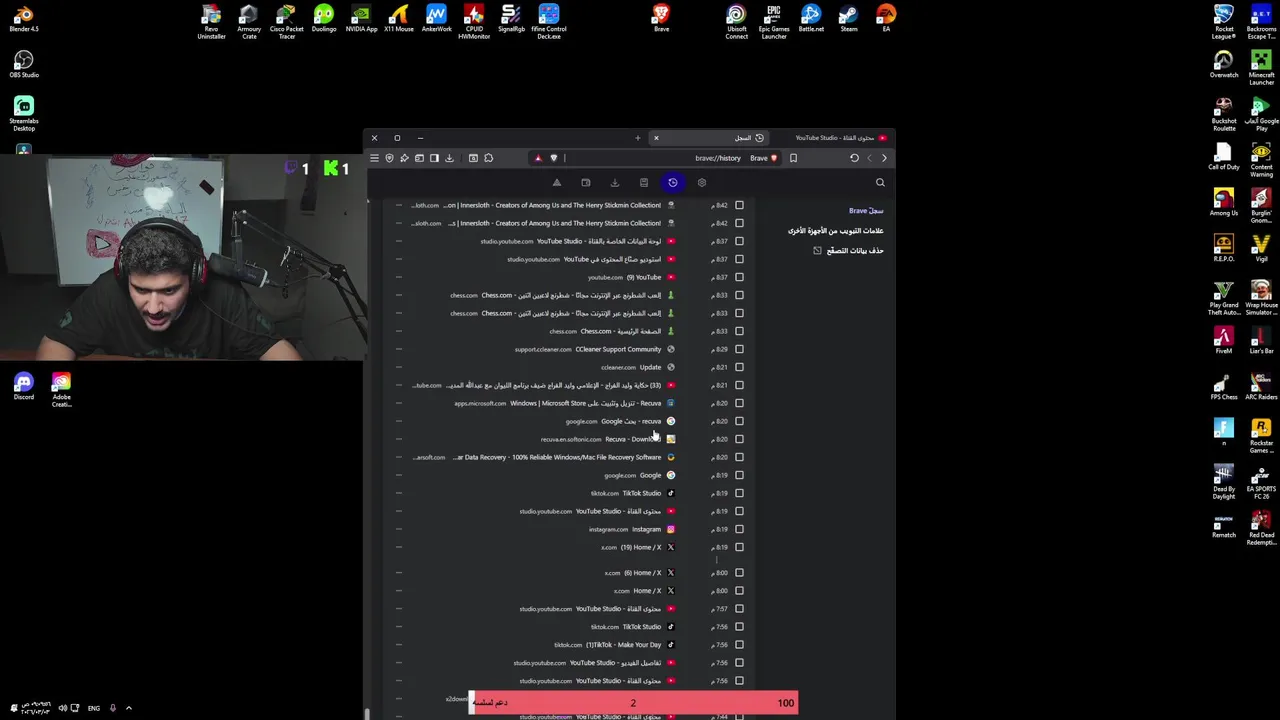Open the more-actions menu for the Google - recuva search entry
This screenshot has width=1280, height=720.
click(x=398, y=421)
